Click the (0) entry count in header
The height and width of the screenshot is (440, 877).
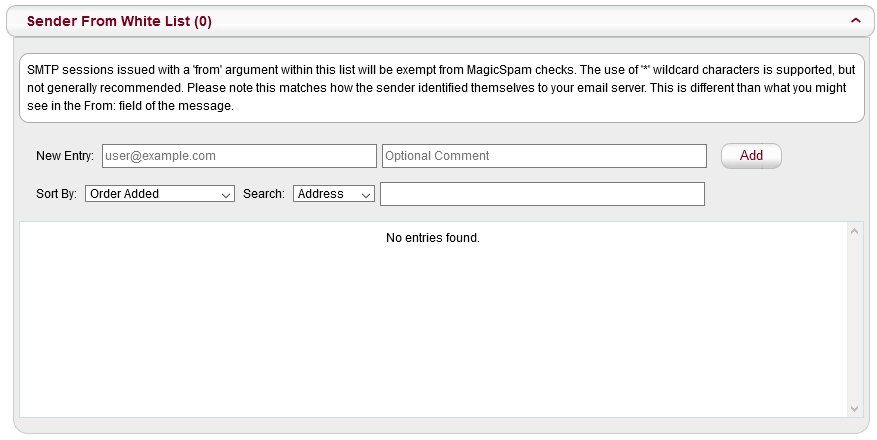click(x=203, y=21)
